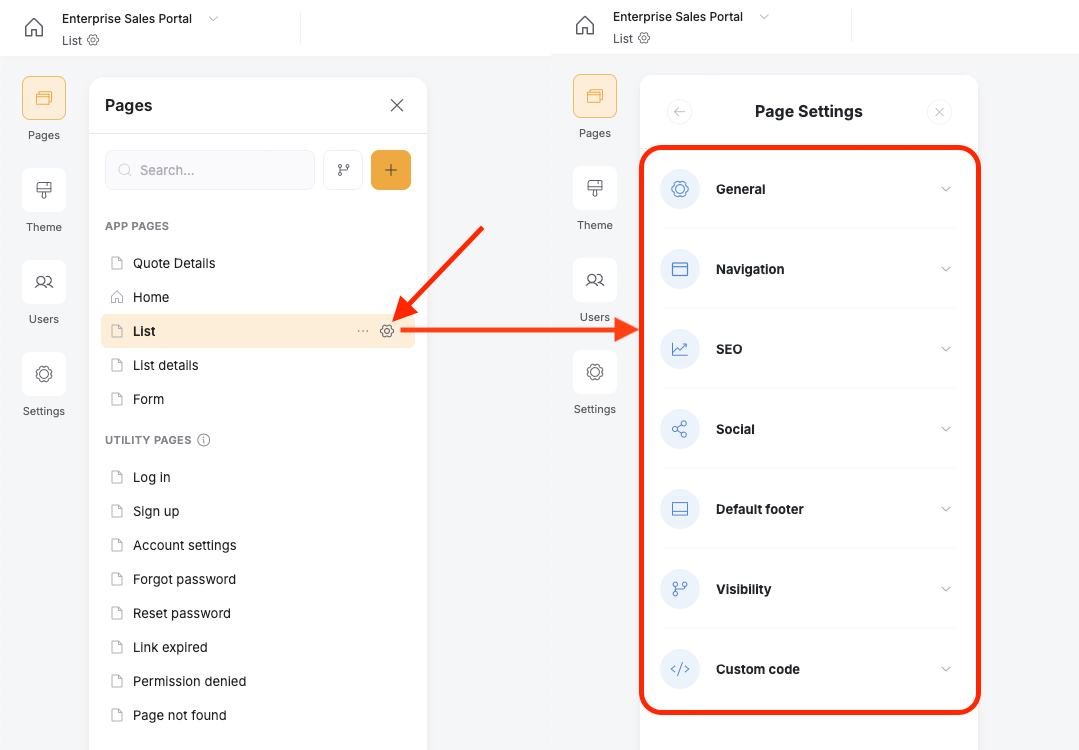Screen dimensions: 1079x750
Task: Click the APP PAGES heading
Action: click(x=137, y=226)
